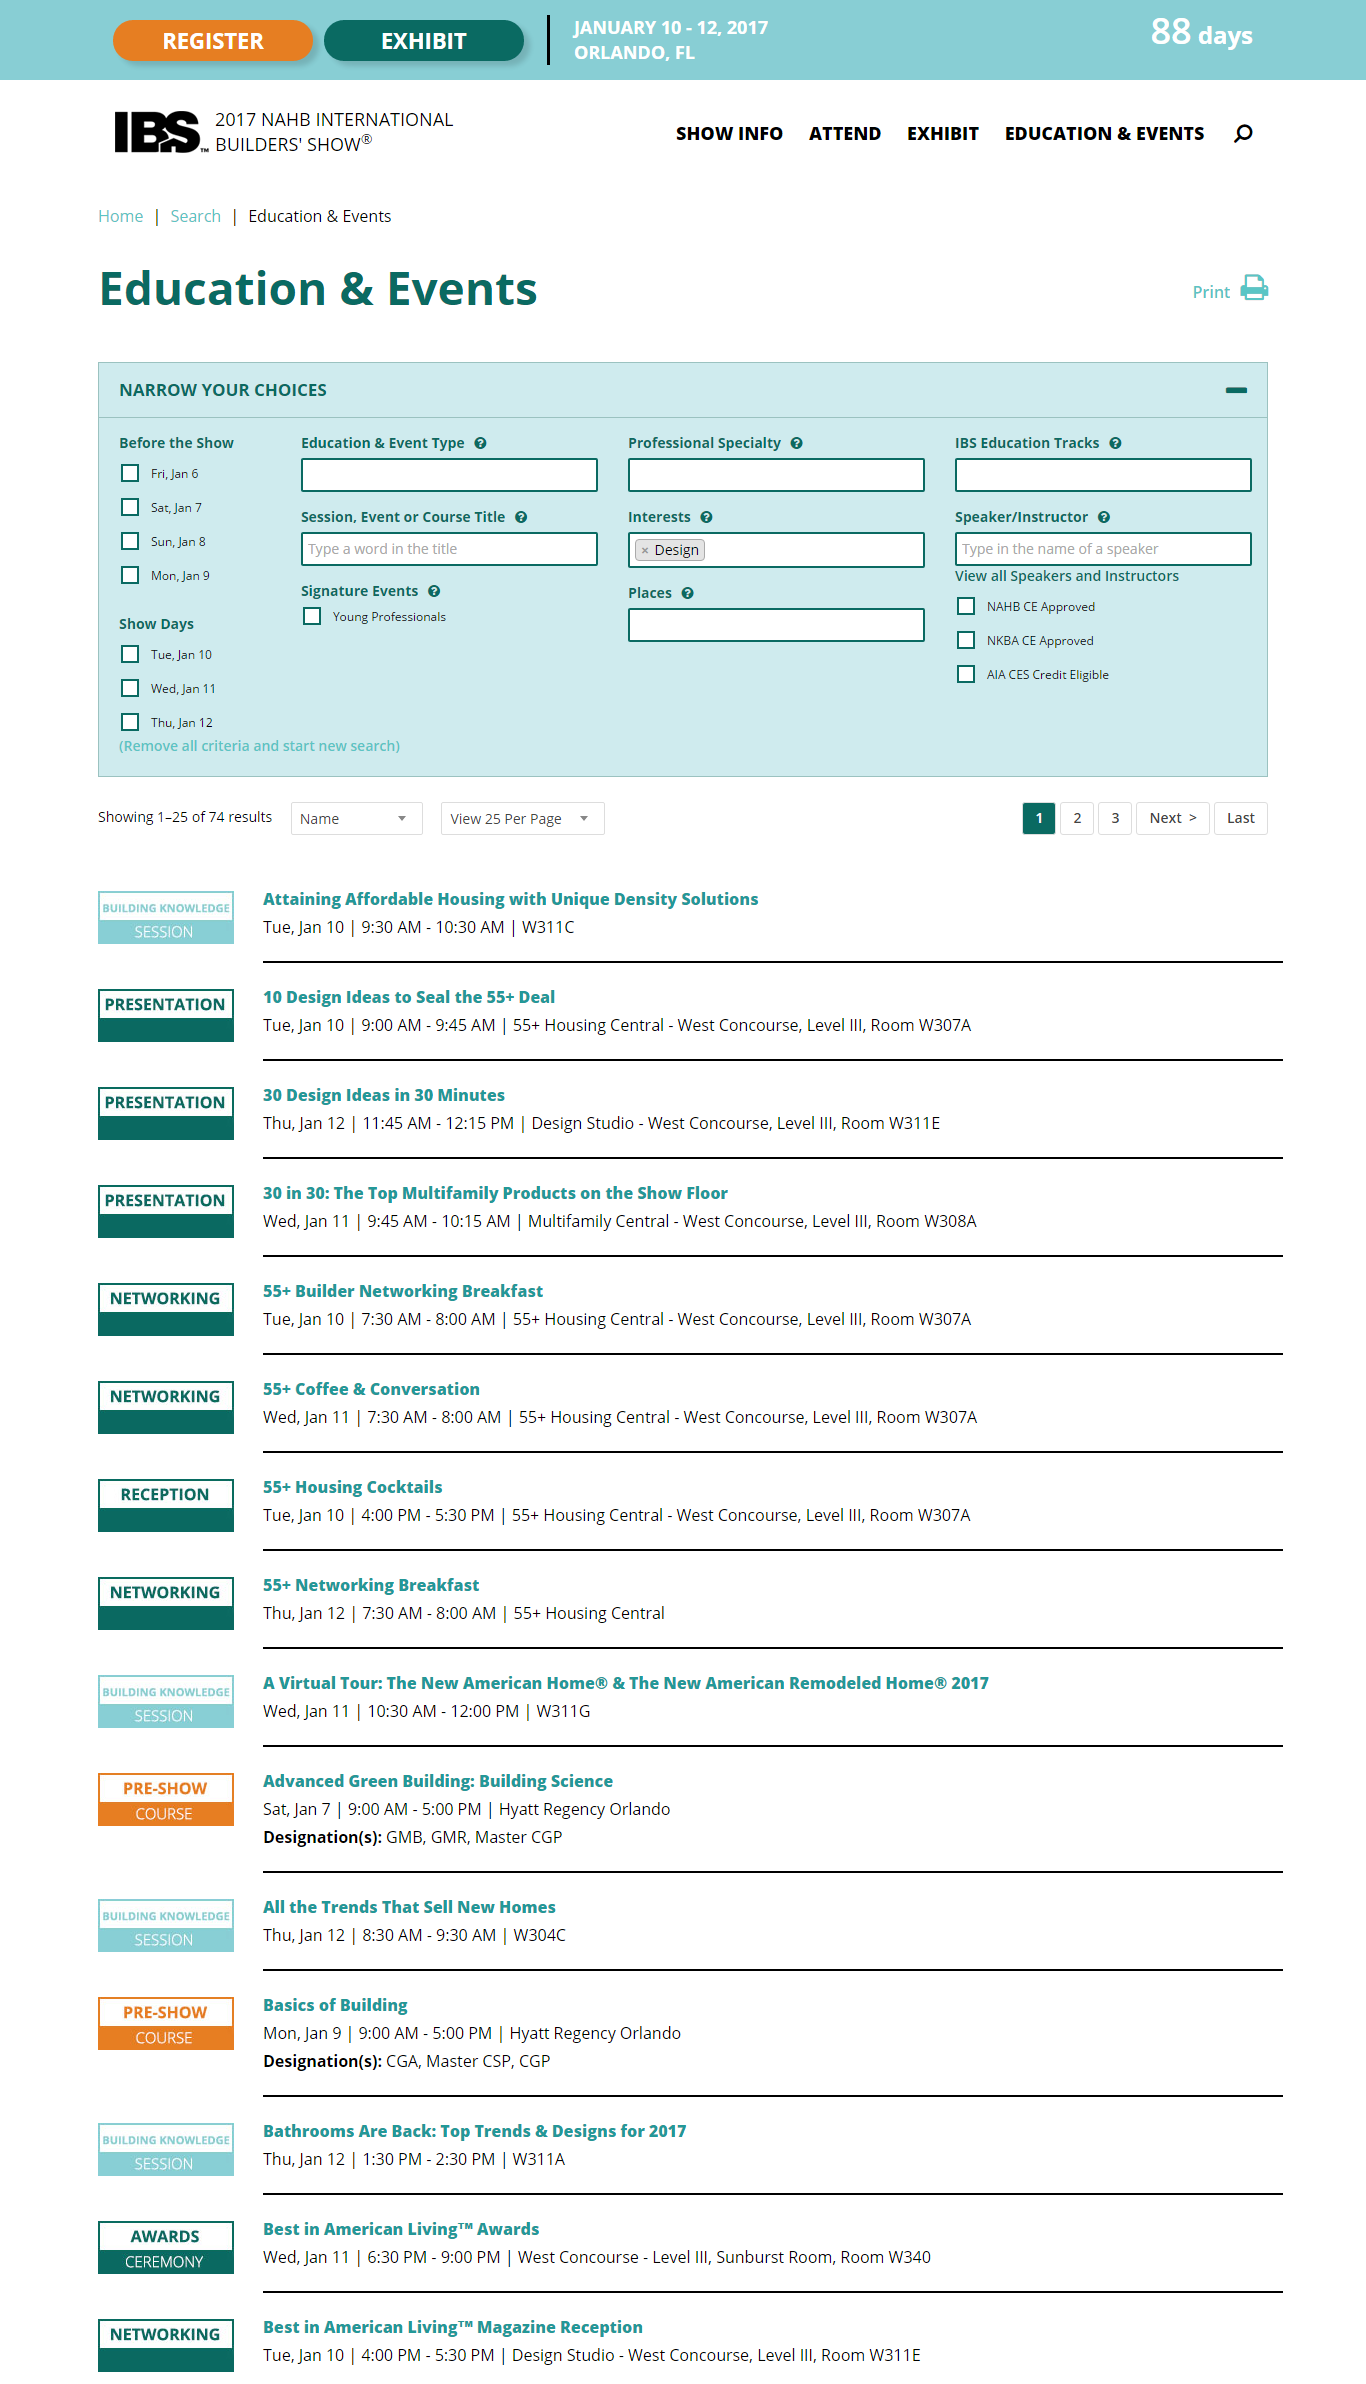Click Pre-Show Course badge for Advanced Green Building
The width and height of the screenshot is (1366, 2384).
166,1799
